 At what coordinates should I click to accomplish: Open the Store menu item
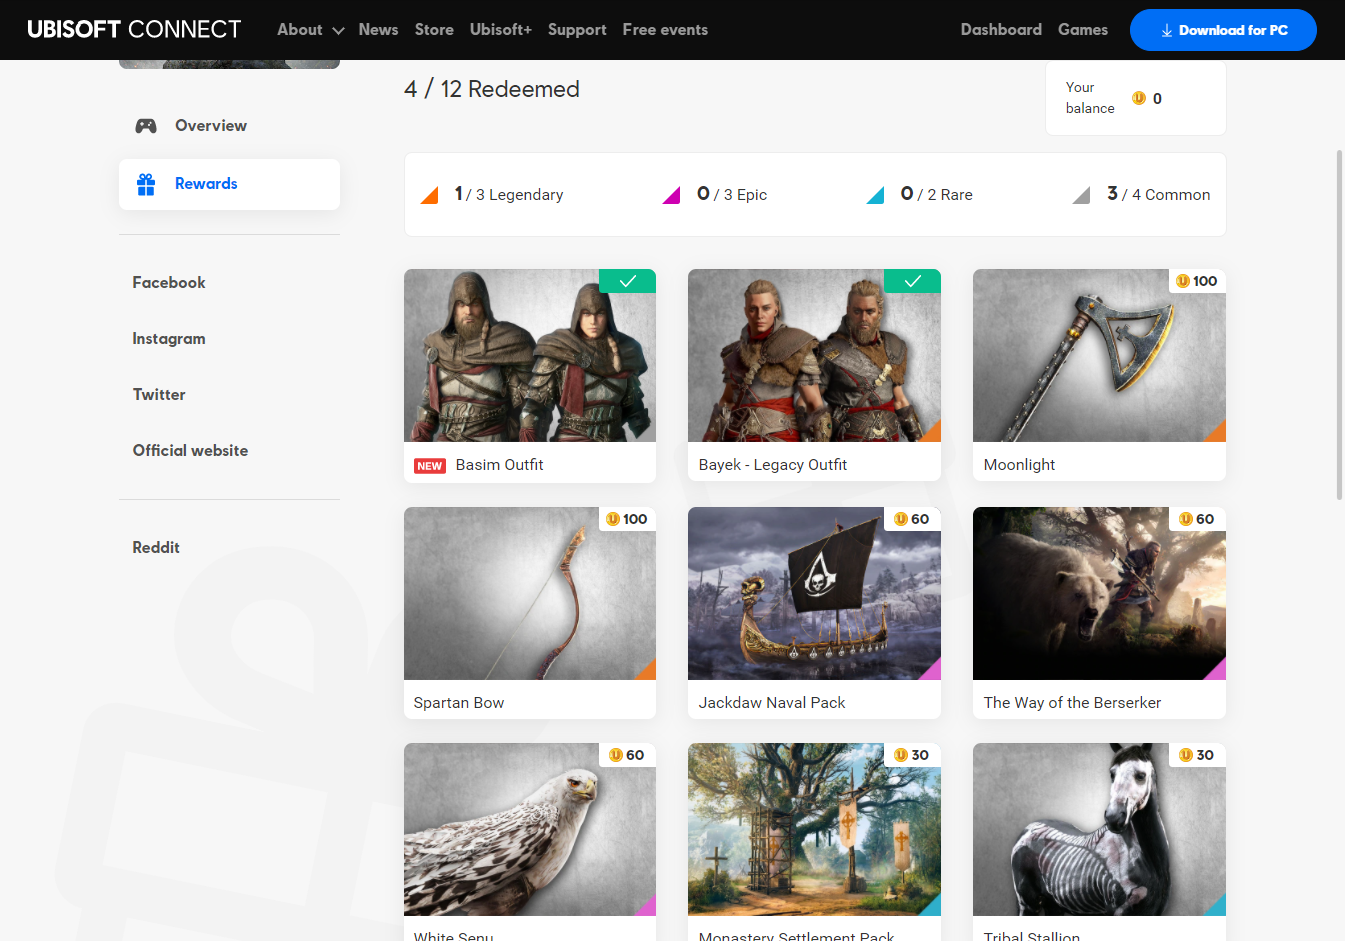pos(434,30)
